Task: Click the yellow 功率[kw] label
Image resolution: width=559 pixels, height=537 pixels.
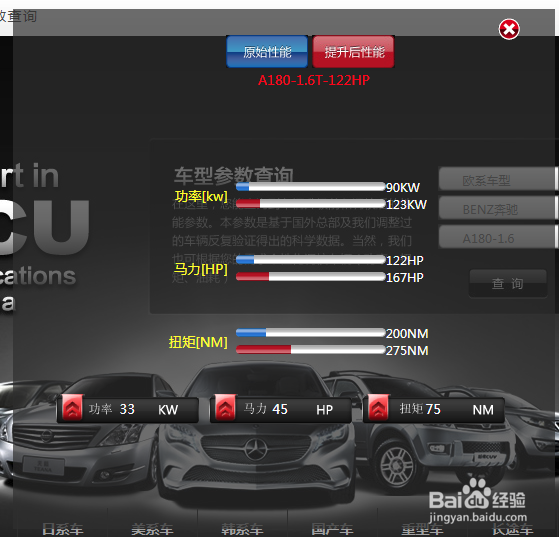Action: click(201, 196)
